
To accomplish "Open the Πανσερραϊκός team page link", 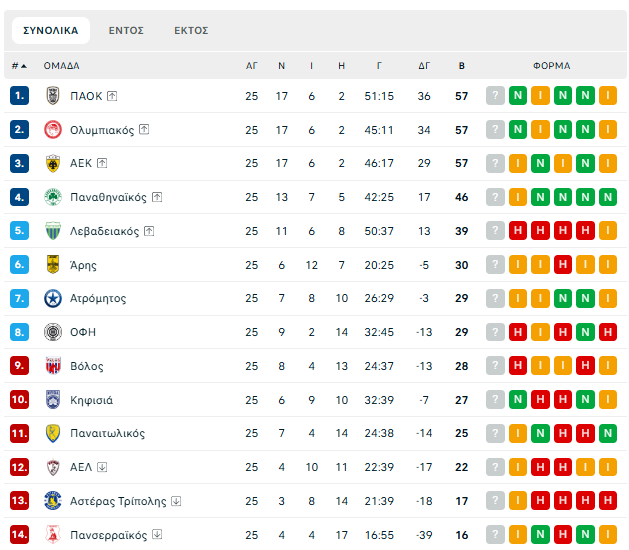I will (x=108, y=535).
